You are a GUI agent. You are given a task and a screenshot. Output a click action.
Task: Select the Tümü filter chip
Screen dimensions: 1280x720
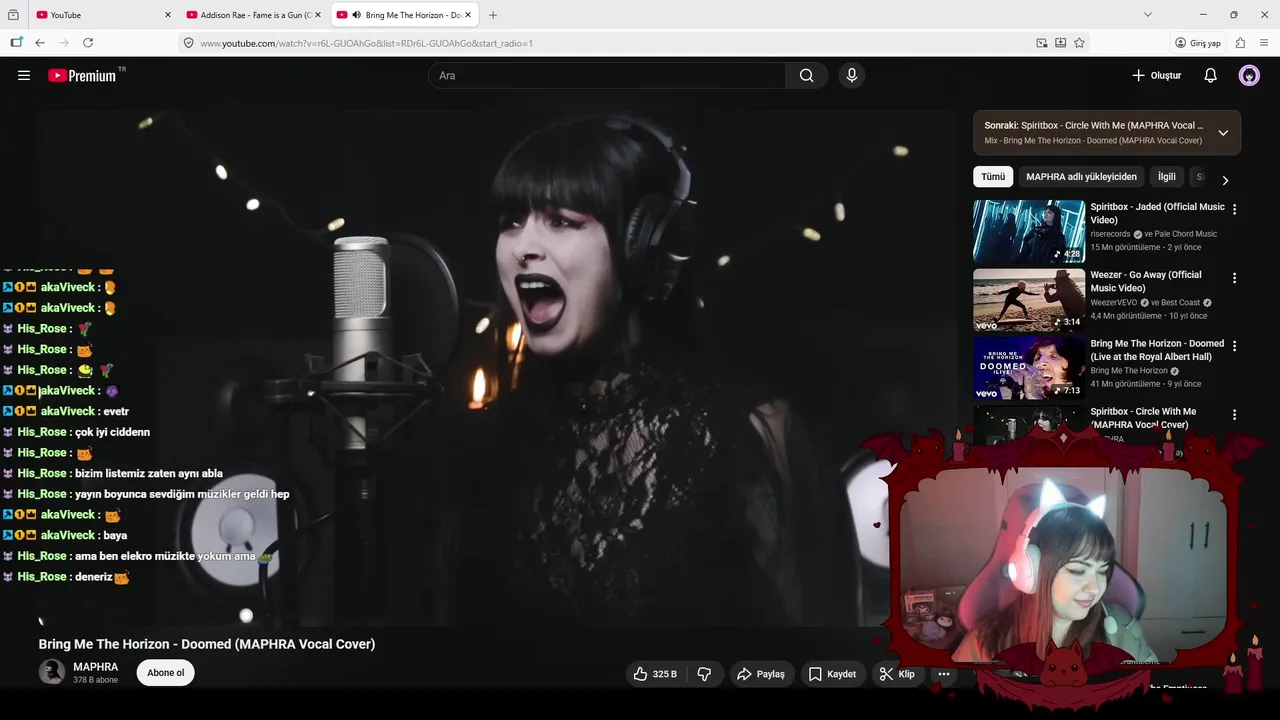tap(993, 177)
